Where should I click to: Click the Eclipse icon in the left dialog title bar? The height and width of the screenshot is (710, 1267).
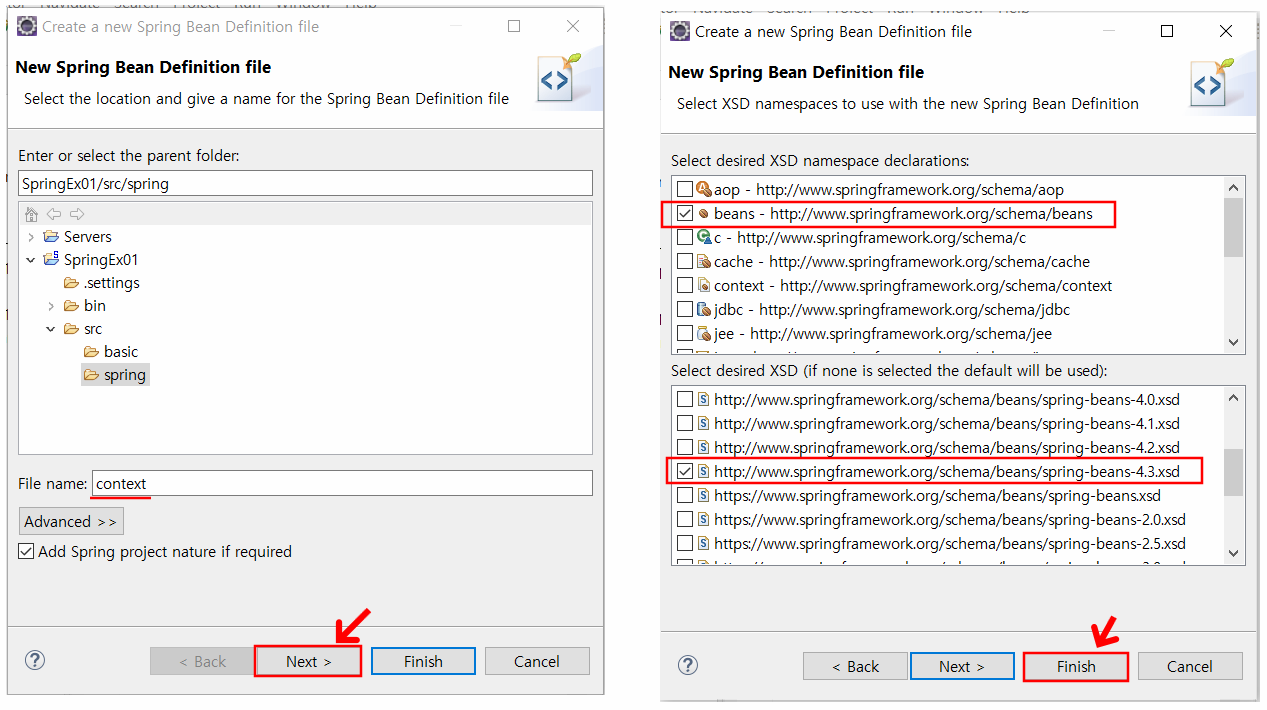click(27, 26)
